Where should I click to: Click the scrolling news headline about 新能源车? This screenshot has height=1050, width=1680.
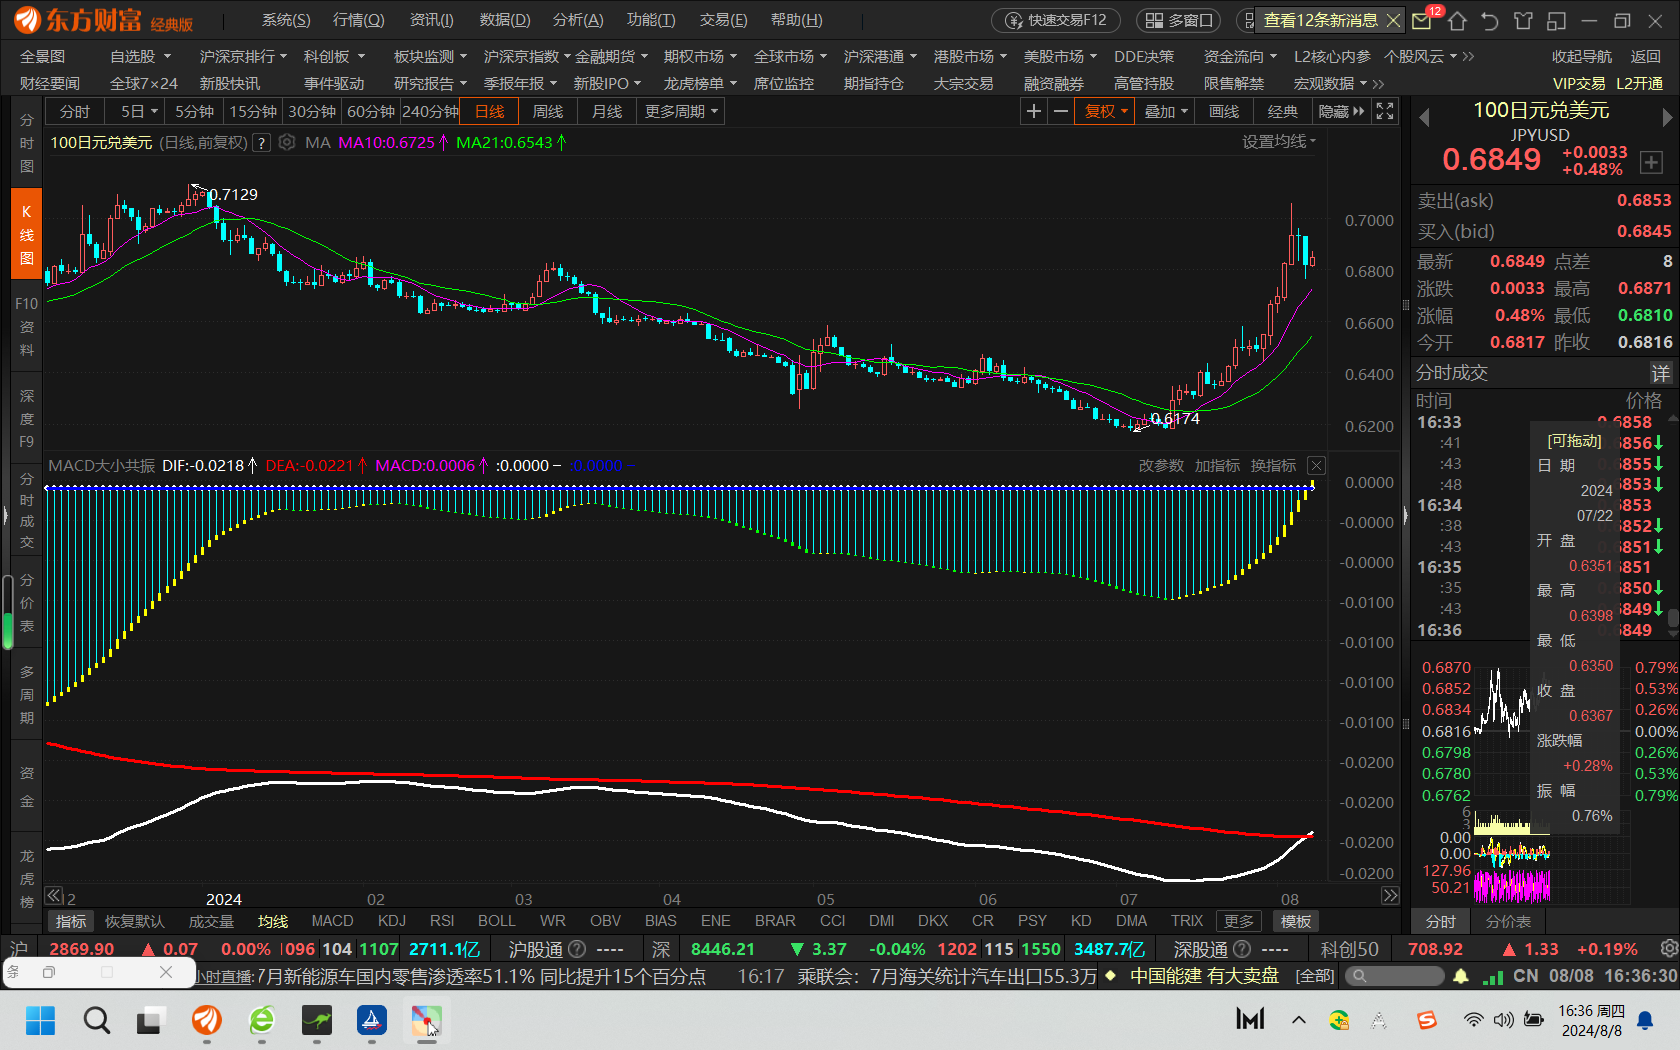[x=481, y=976]
